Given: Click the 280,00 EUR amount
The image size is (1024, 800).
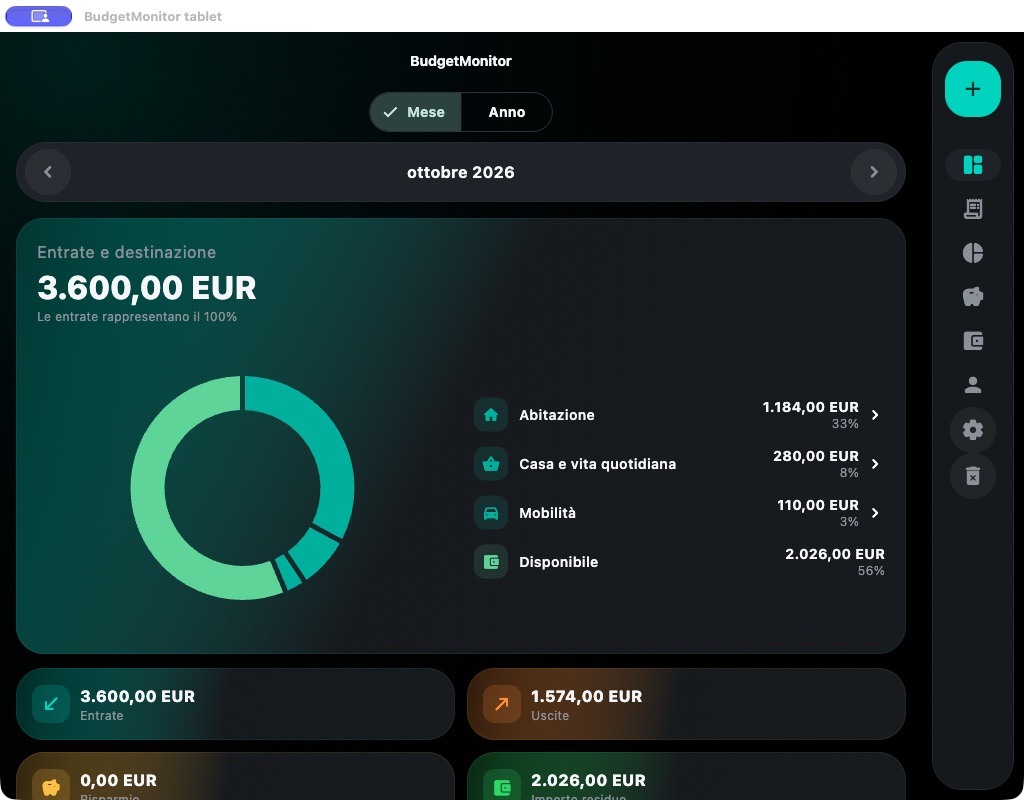Looking at the screenshot, I should pos(816,456).
